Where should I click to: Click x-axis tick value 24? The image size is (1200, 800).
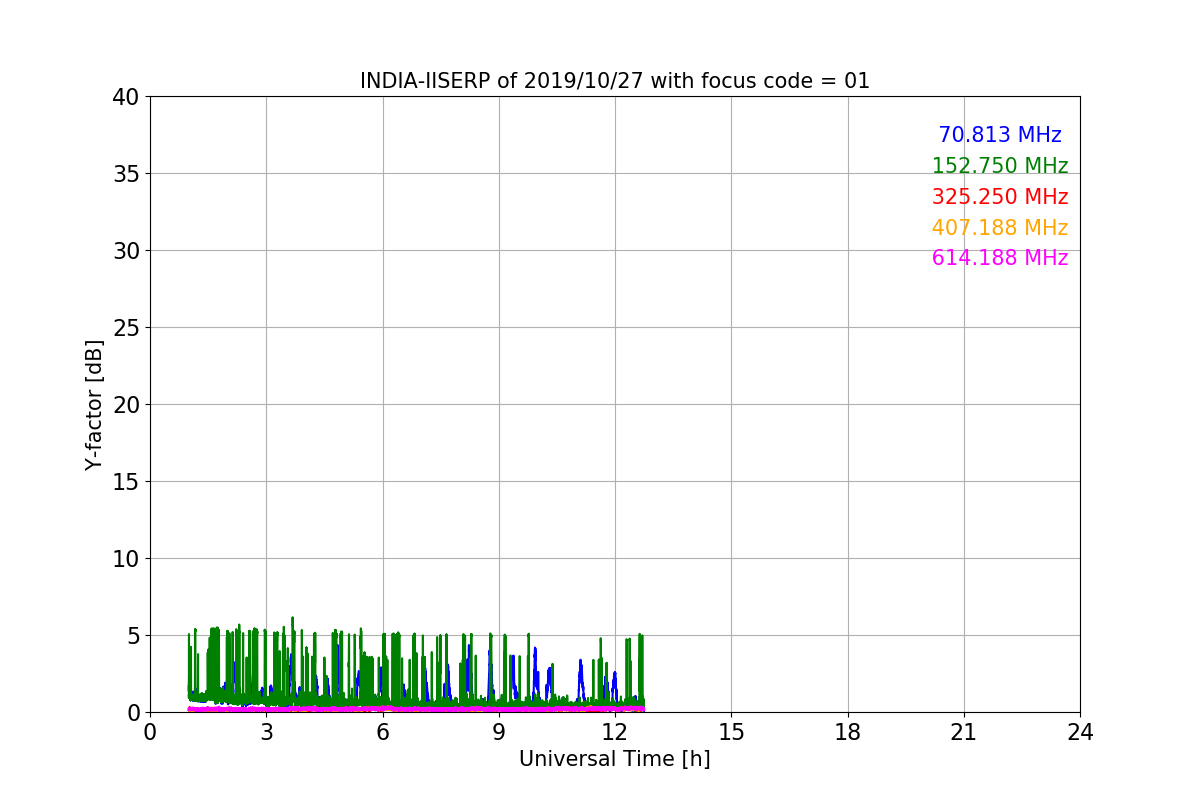tap(1080, 732)
